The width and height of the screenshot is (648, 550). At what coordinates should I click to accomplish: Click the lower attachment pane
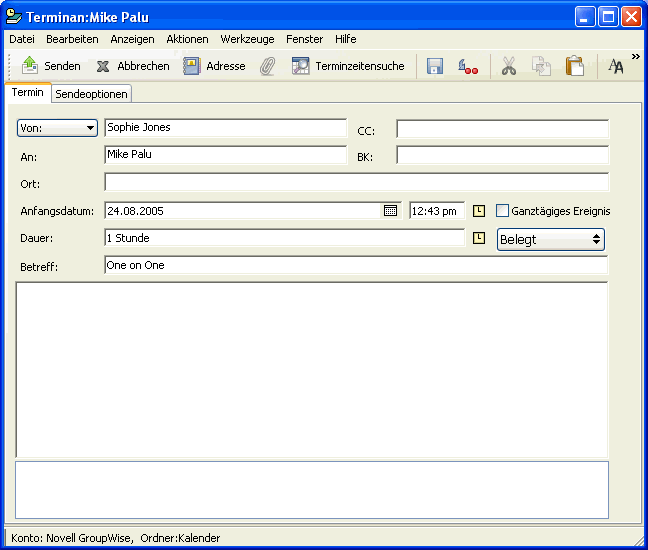[312, 490]
